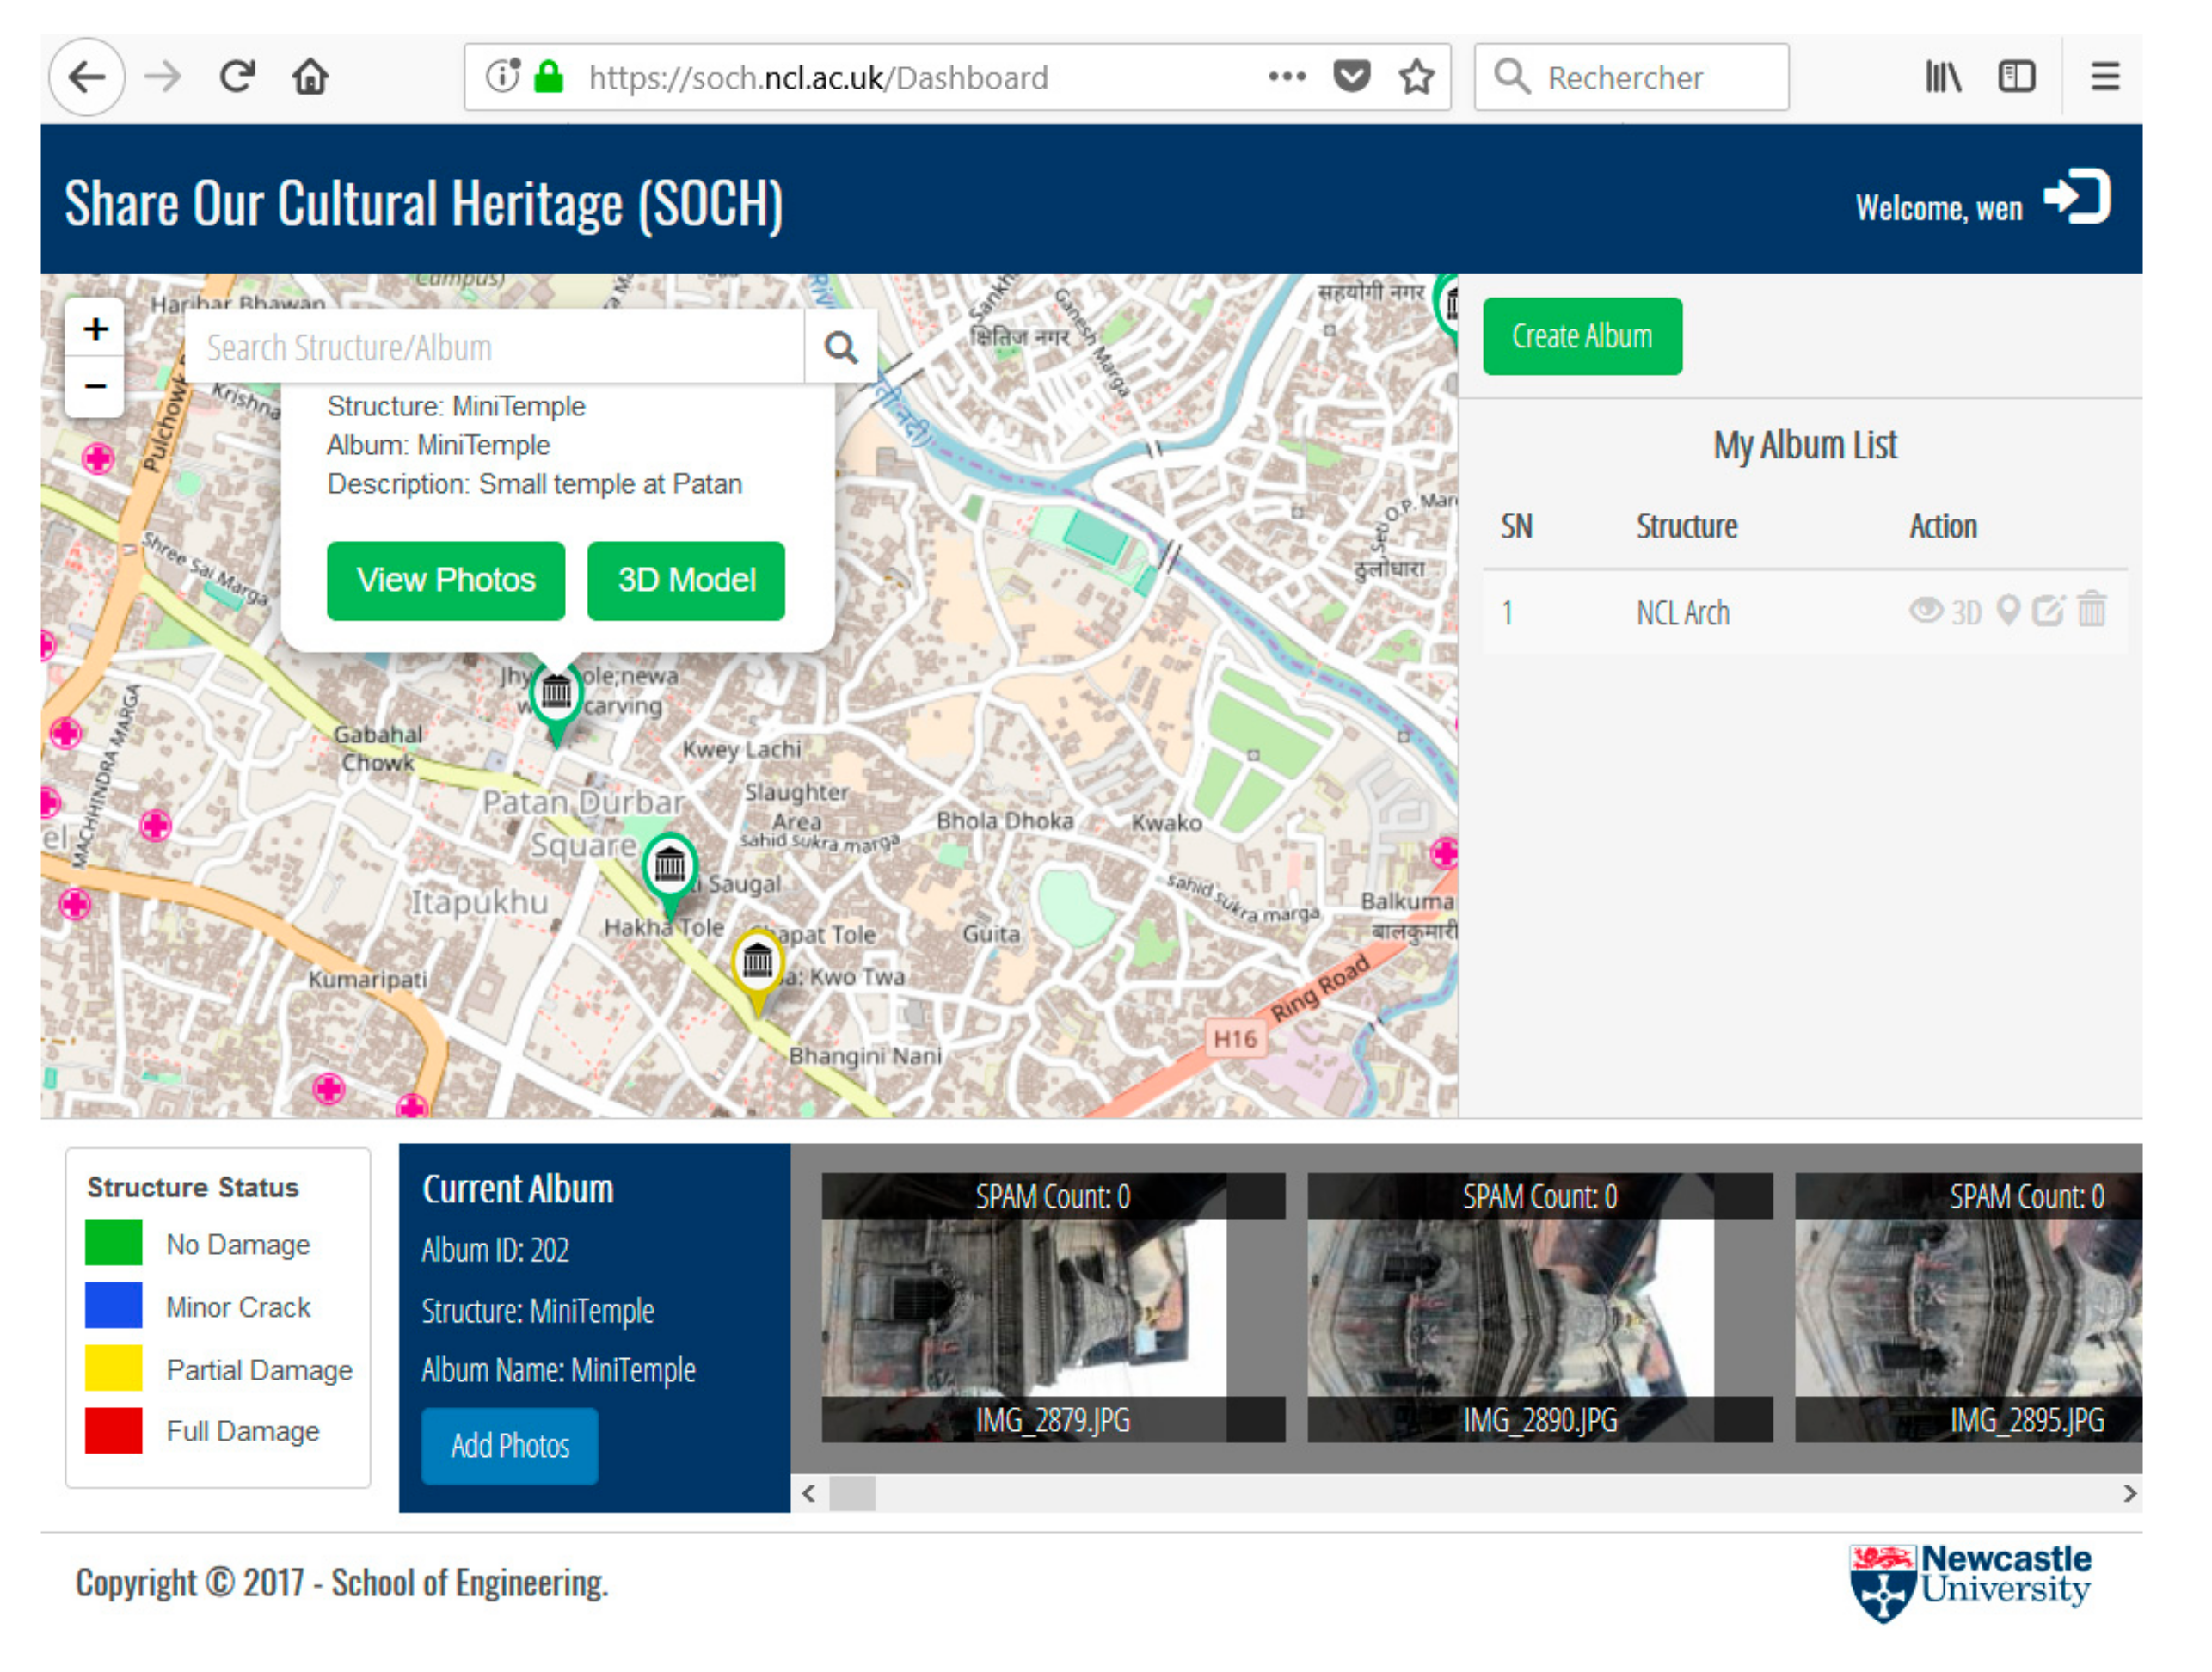Click the map pin icon for NCL Arch

pyautogui.click(x=2007, y=610)
